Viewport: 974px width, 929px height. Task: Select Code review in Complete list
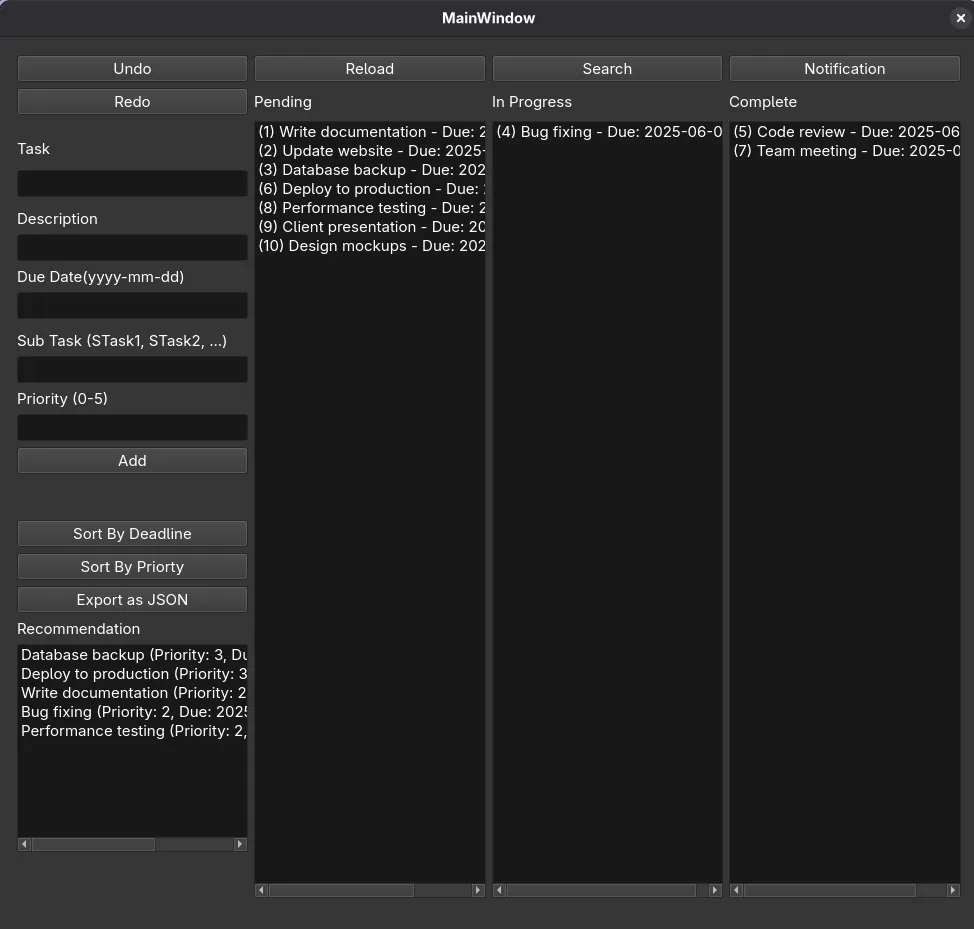click(844, 132)
